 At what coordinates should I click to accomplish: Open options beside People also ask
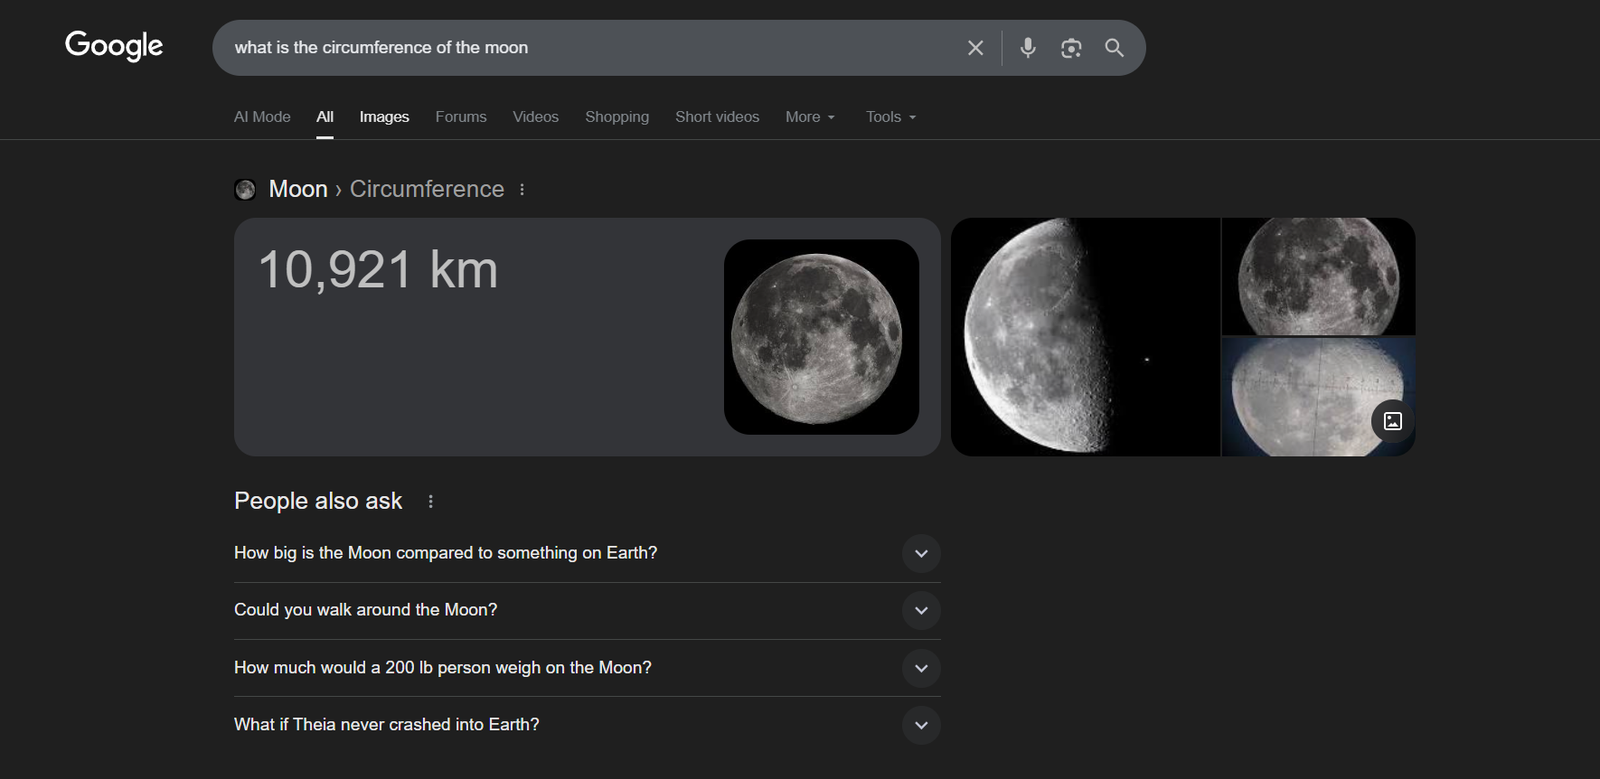431,502
